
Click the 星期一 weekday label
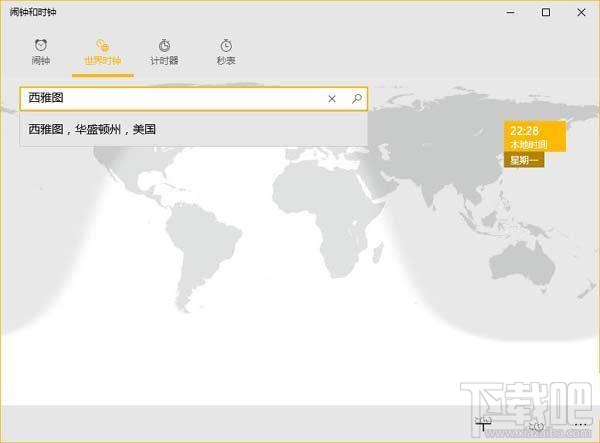pos(524,160)
